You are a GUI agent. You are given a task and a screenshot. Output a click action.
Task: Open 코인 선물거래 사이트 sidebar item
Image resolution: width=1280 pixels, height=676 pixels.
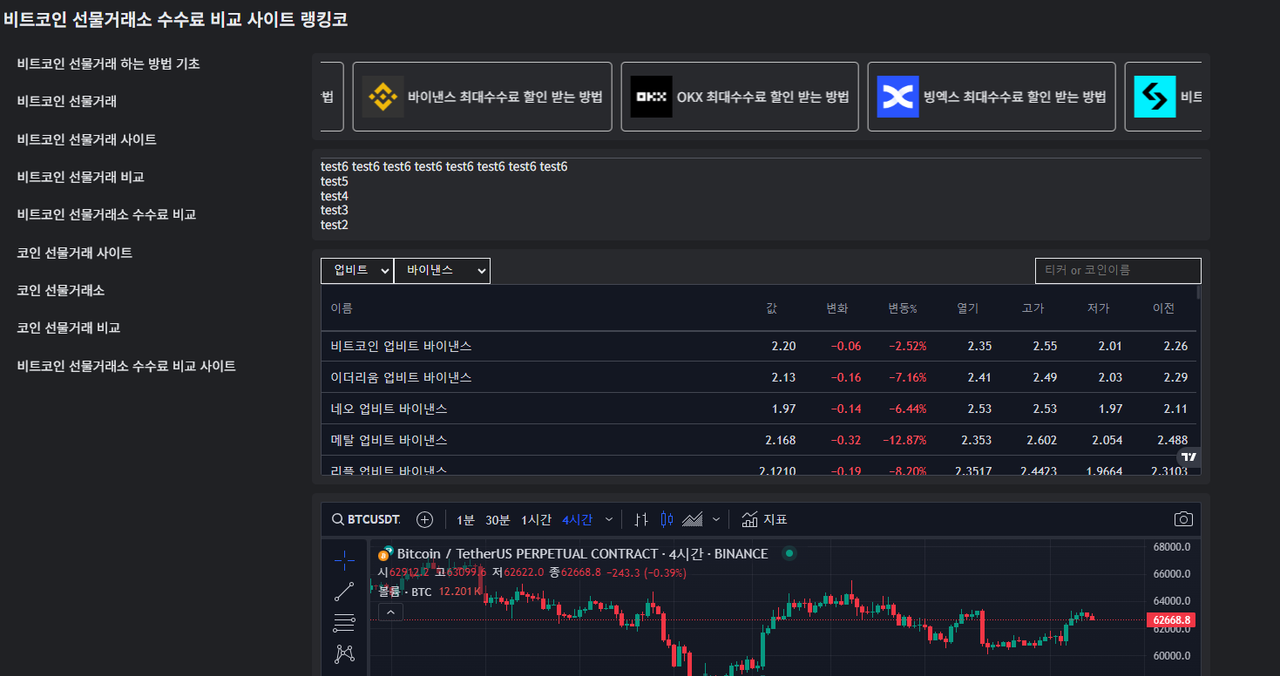(x=75, y=253)
